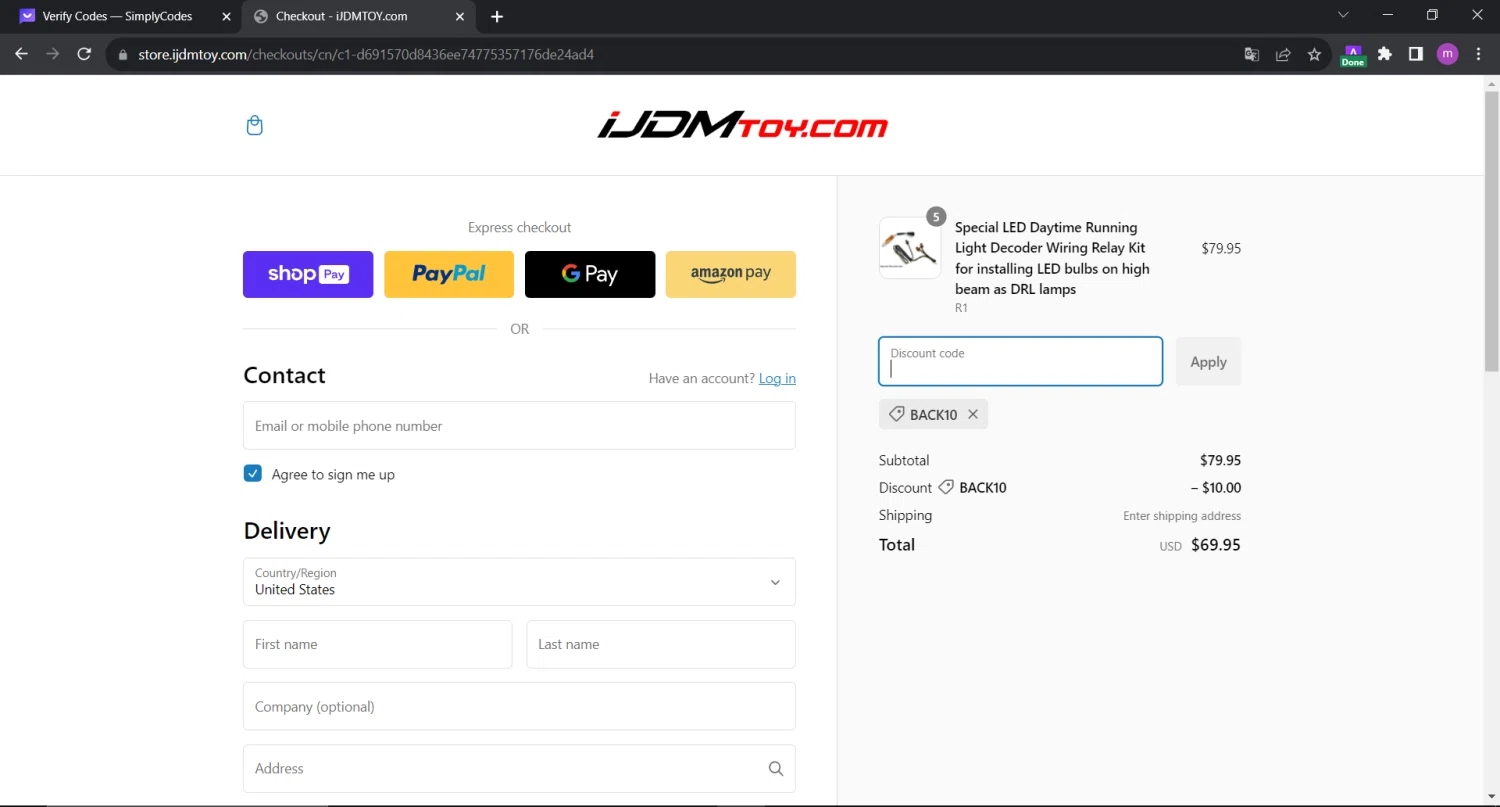Click the Address input field
The height and width of the screenshot is (807, 1500).
(519, 769)
